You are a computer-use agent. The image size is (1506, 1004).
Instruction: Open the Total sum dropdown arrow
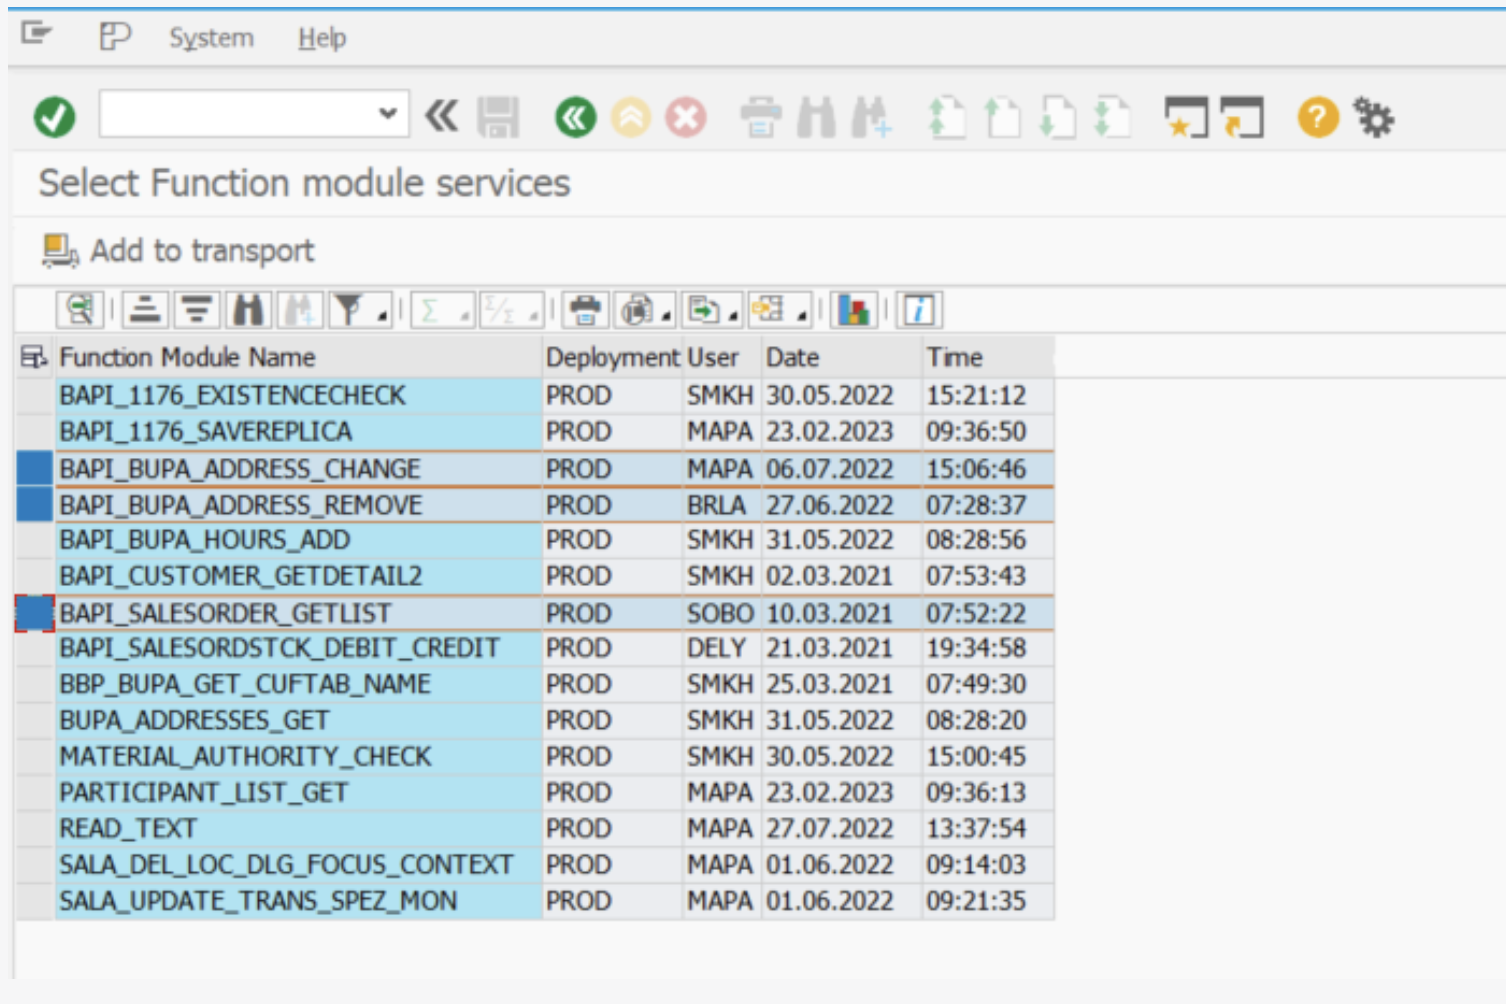click(x=465, y=317)
